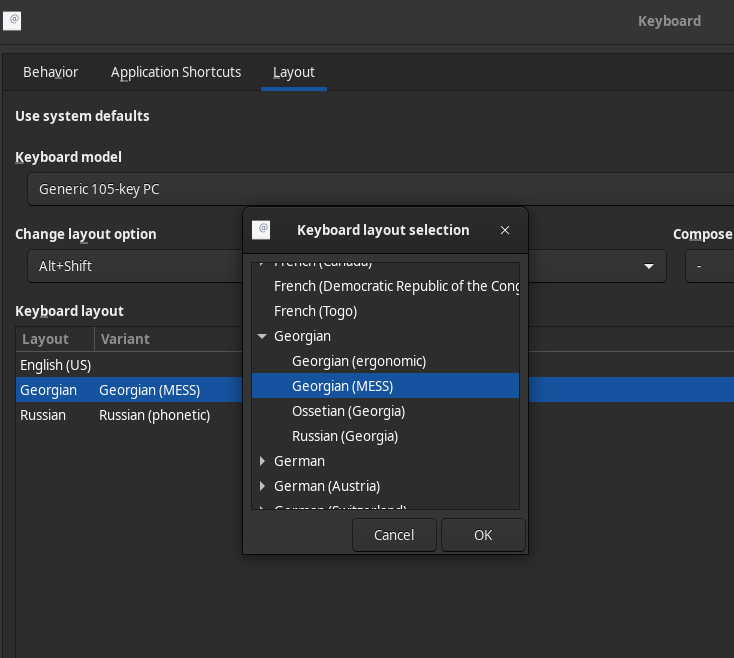Select Georgian (ergonomic) variant

coord(385,361)
